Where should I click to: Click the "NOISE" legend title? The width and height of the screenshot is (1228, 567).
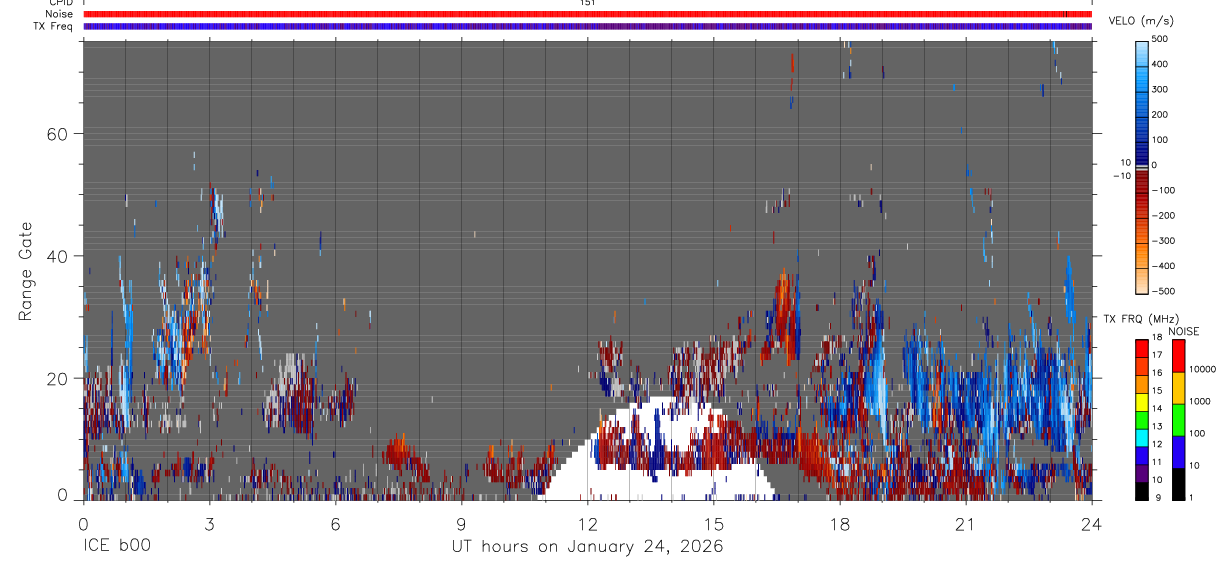pyautogui.click(x=1182, y=331)
